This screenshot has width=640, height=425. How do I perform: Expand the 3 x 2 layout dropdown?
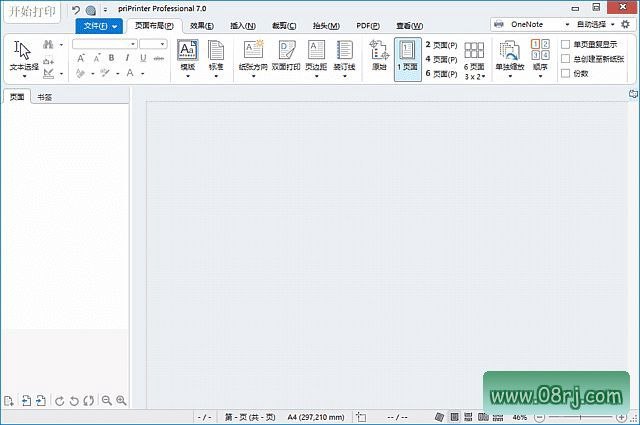pos(475,76)
